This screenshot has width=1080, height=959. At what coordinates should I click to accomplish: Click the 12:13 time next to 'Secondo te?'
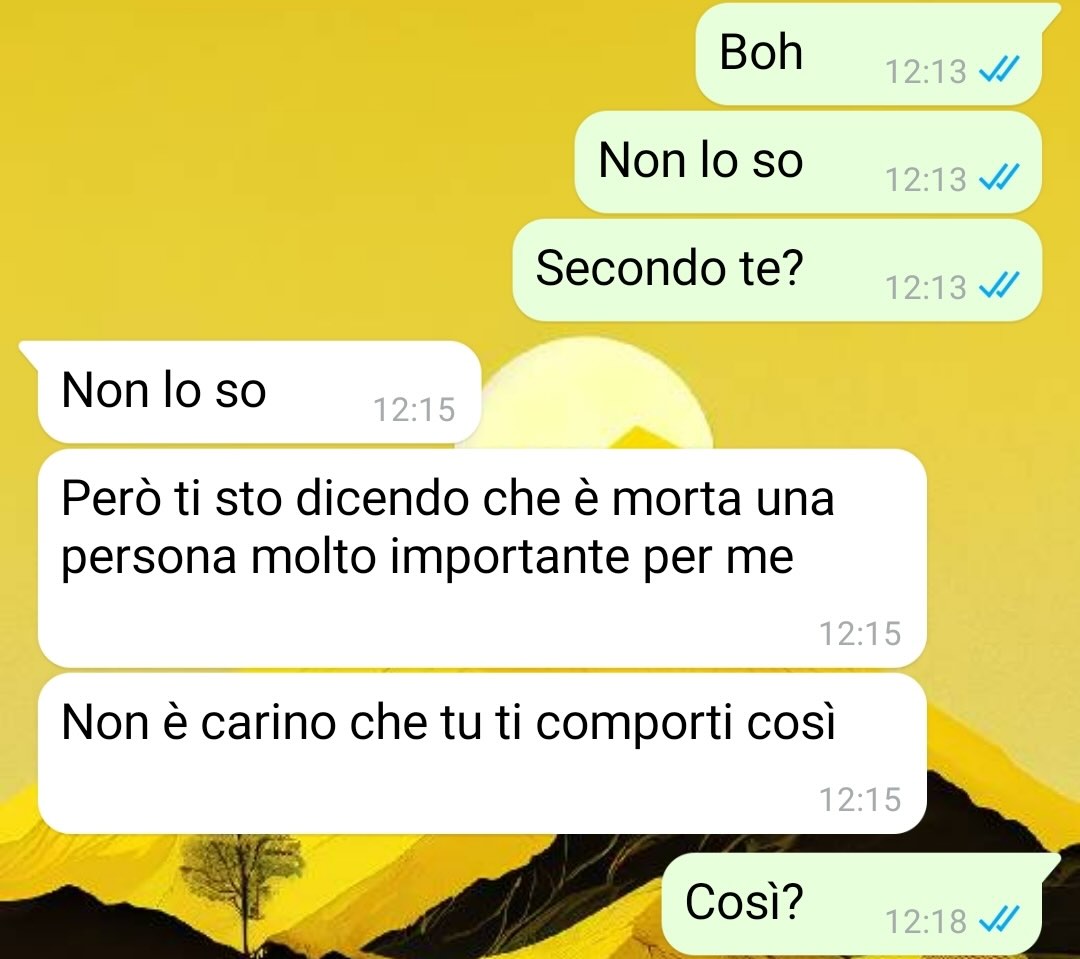click(925, 287)
